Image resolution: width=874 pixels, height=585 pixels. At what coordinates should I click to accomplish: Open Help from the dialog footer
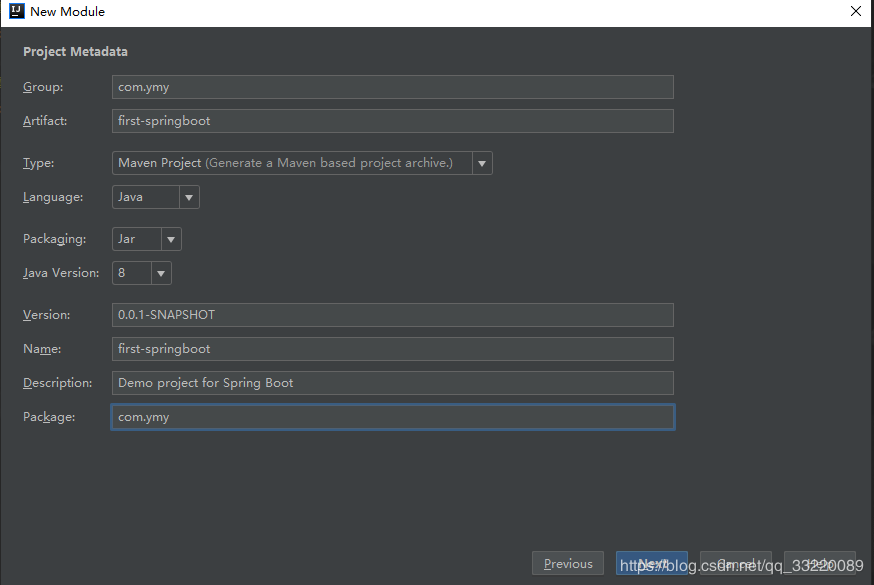tap(819, 563)
